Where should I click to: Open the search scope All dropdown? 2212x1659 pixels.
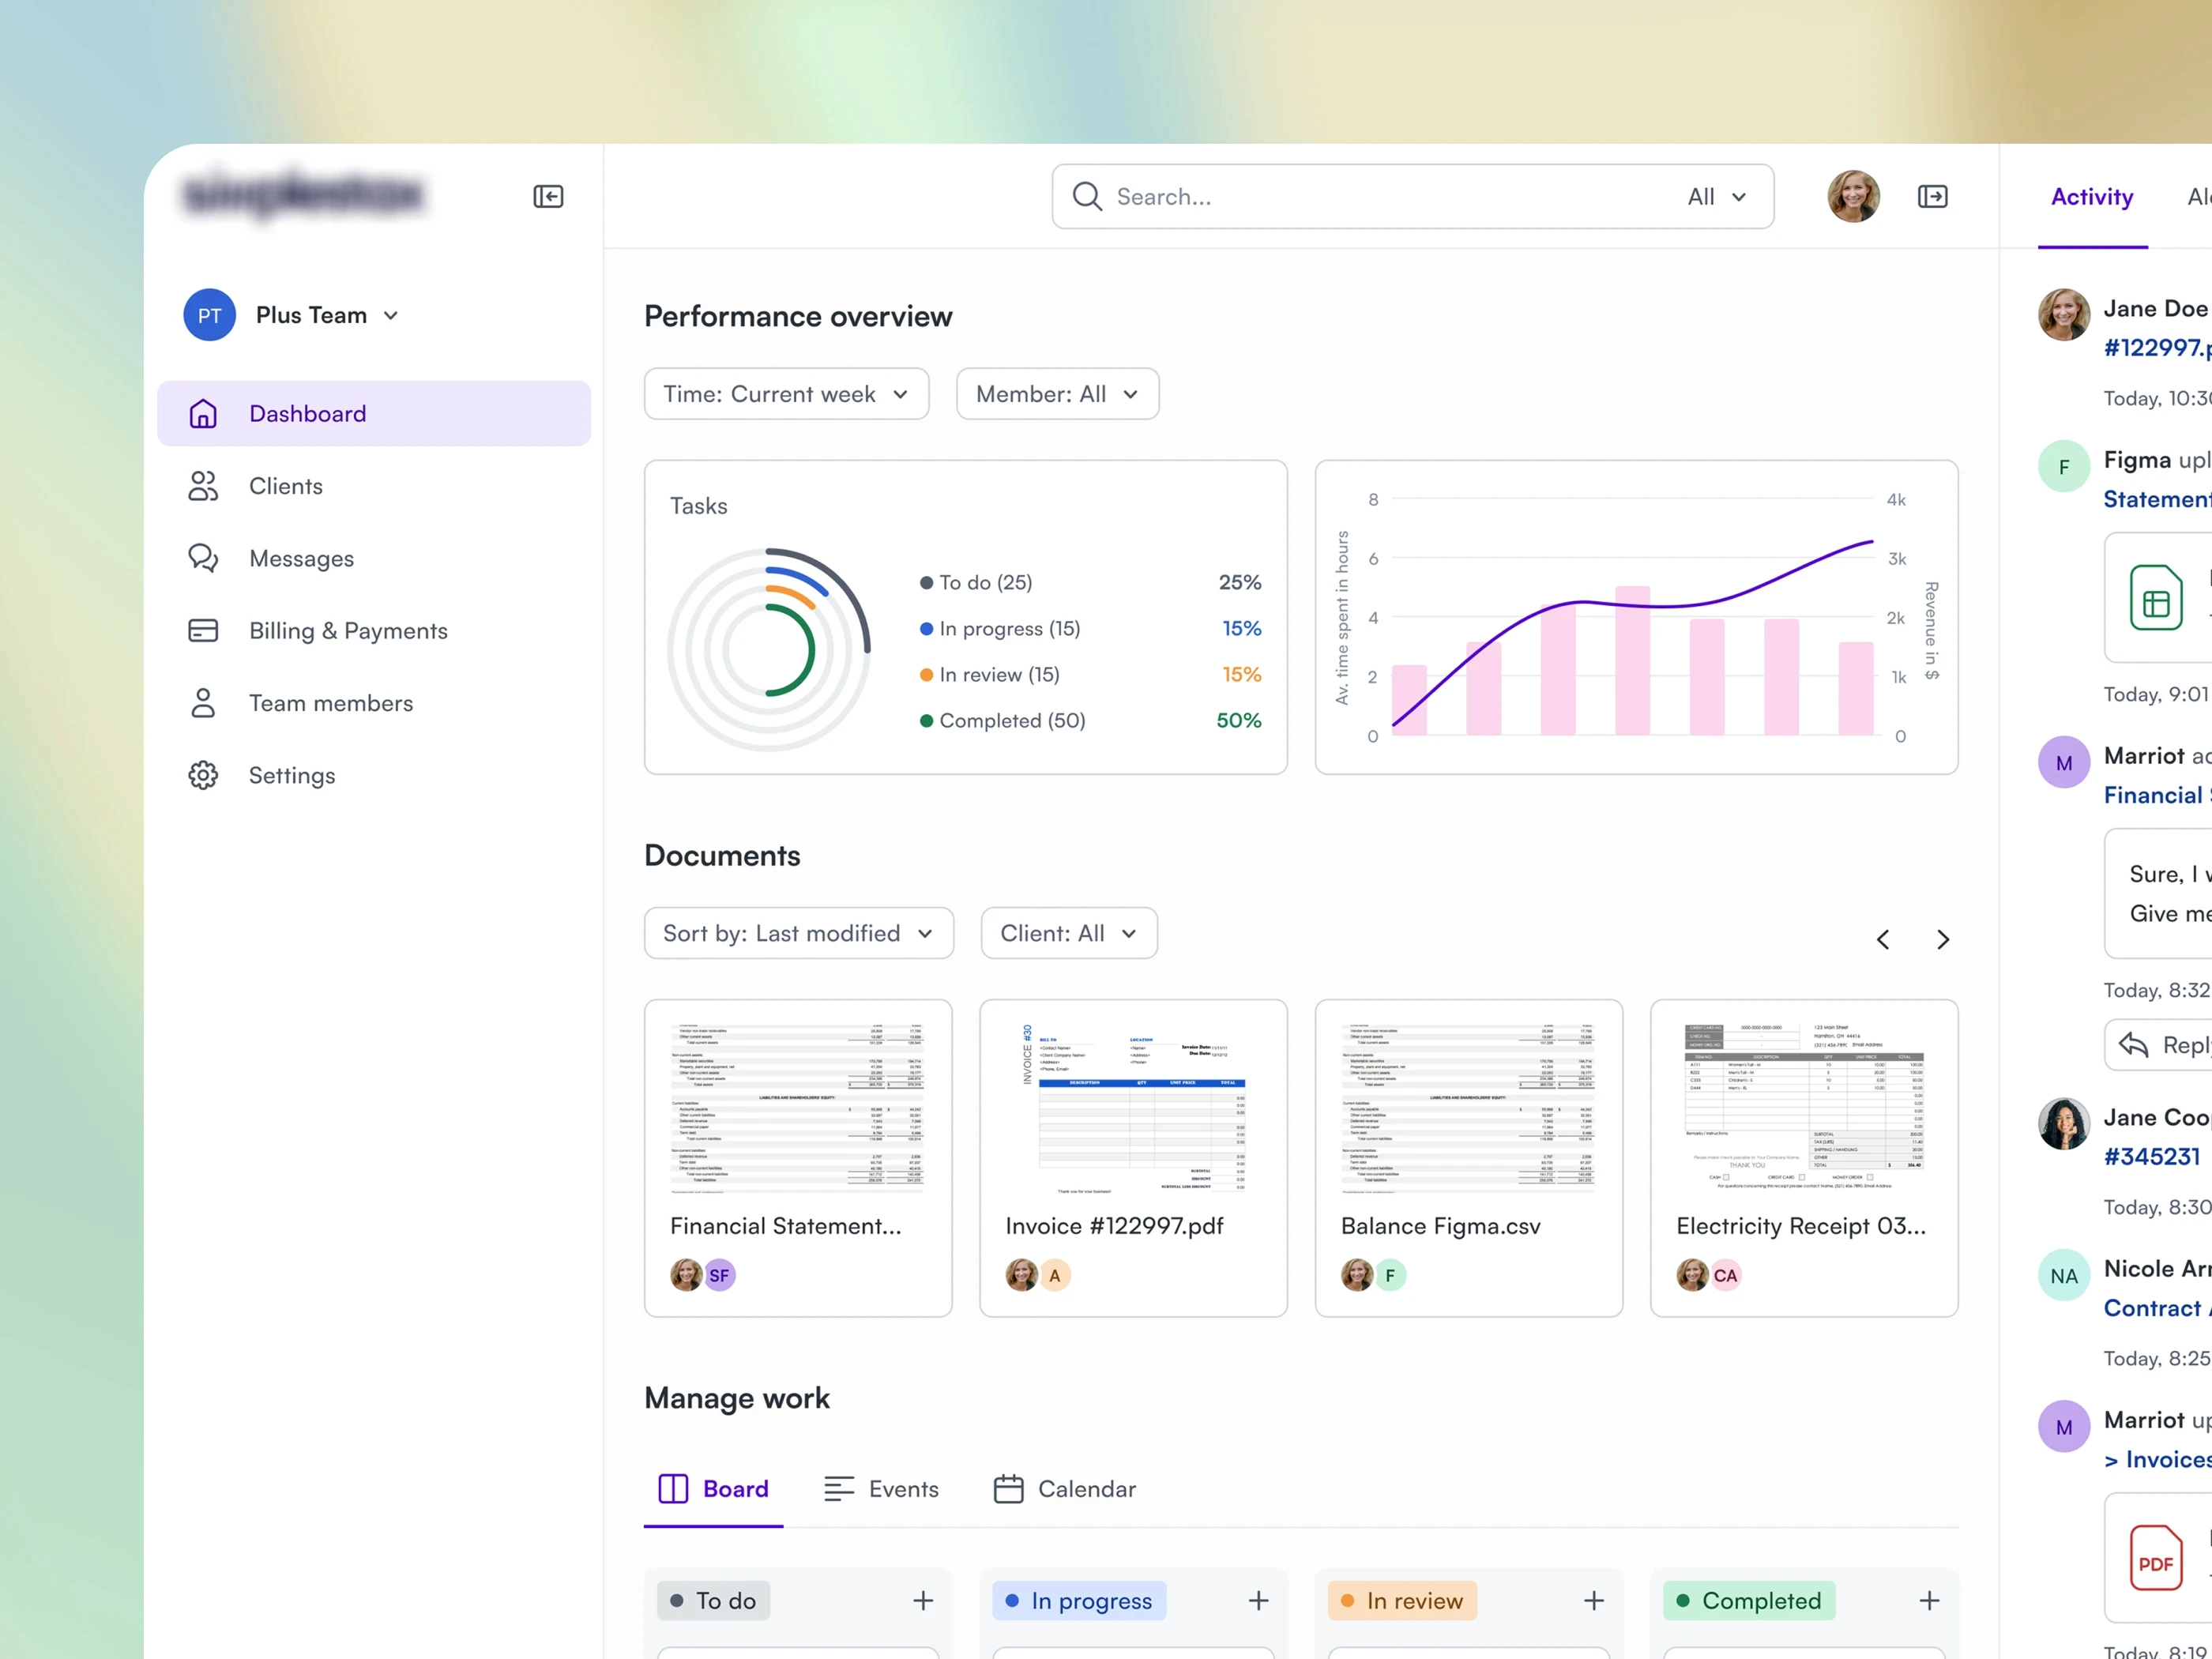[1716, 196]
